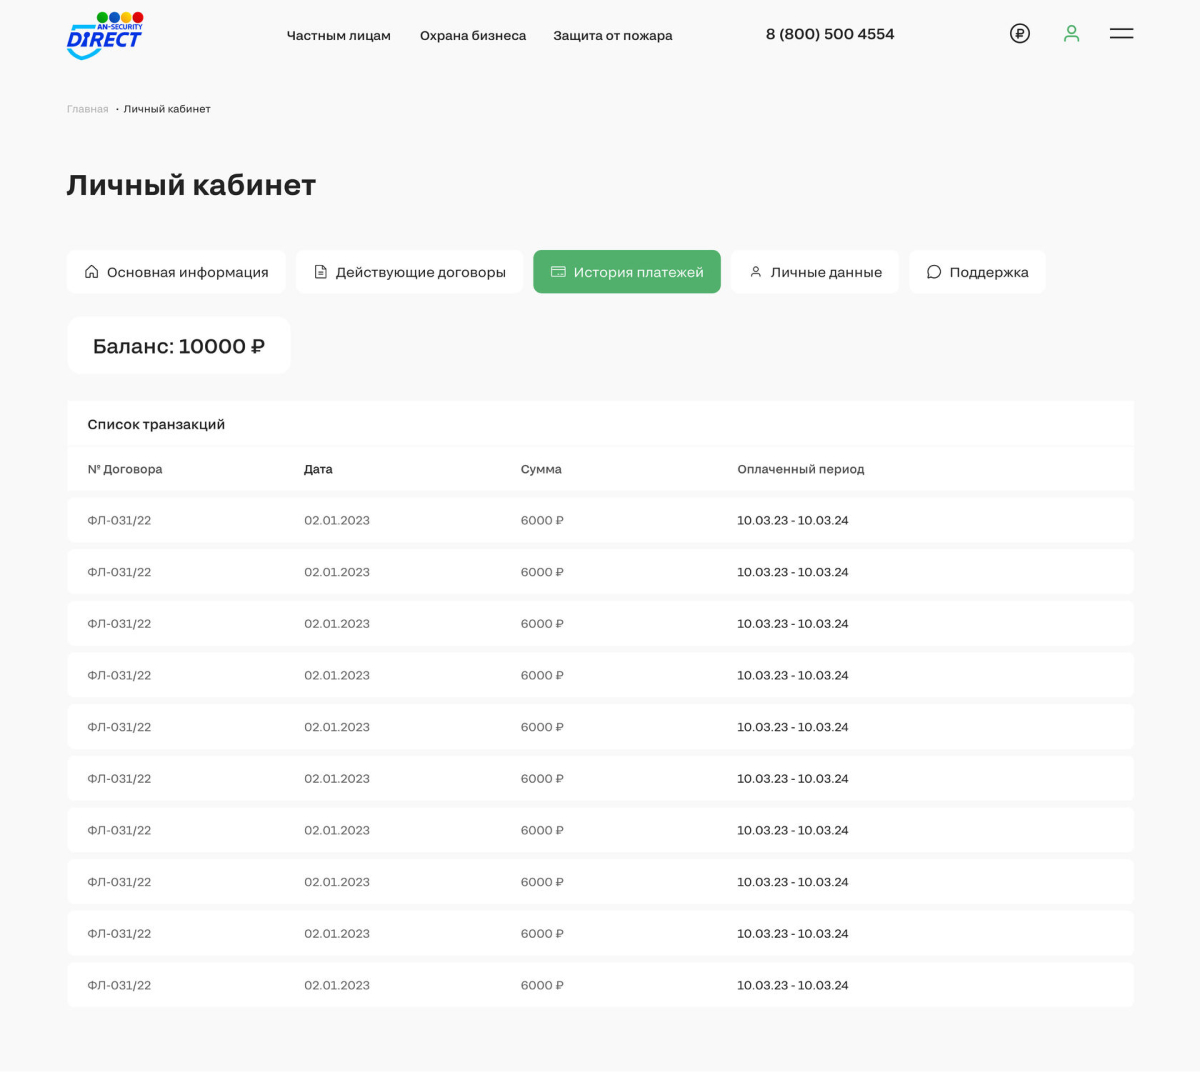Click the Баланс: 10000 ₽ card

pyautogui.click(x=179, y=346)
